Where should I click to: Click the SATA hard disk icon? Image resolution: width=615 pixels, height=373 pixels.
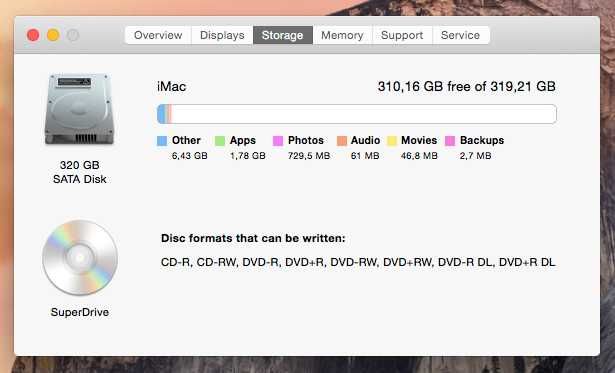coord(79,109)
